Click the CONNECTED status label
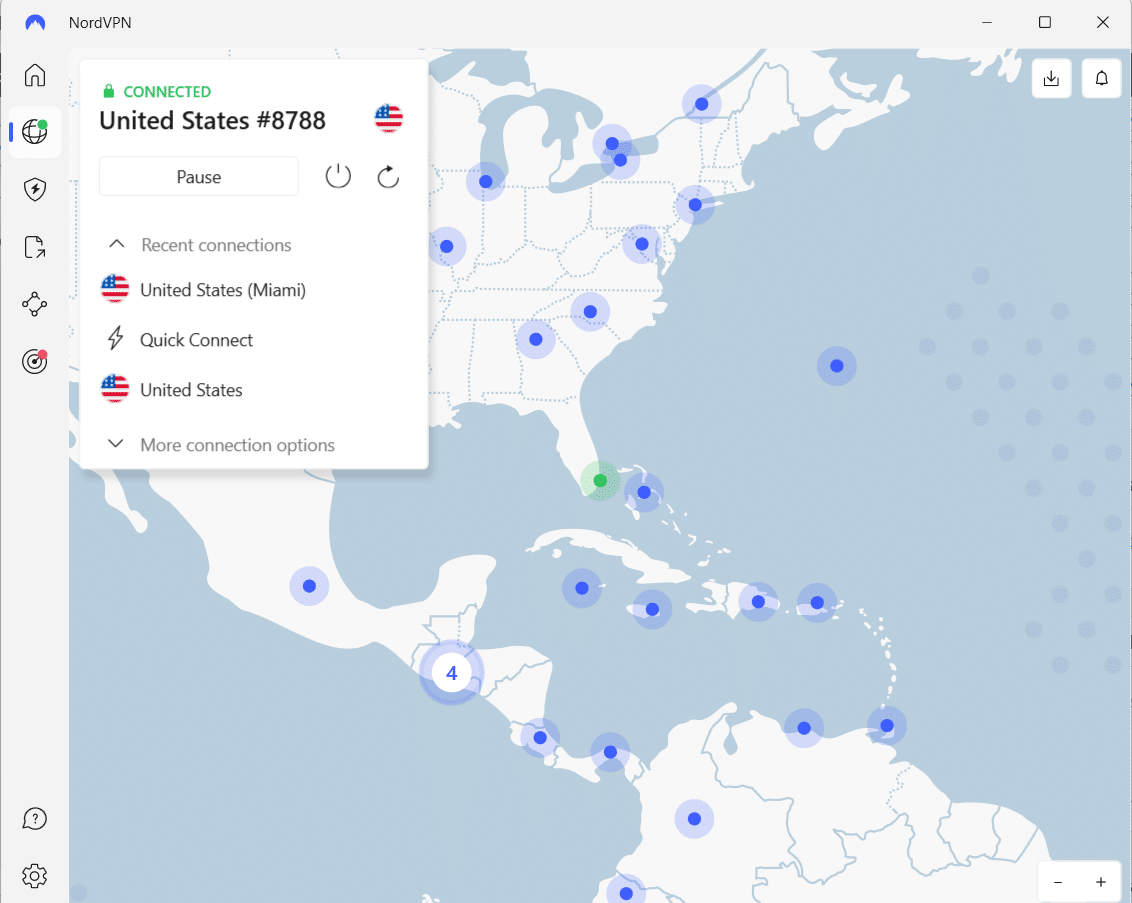 [x=167, y=92]
